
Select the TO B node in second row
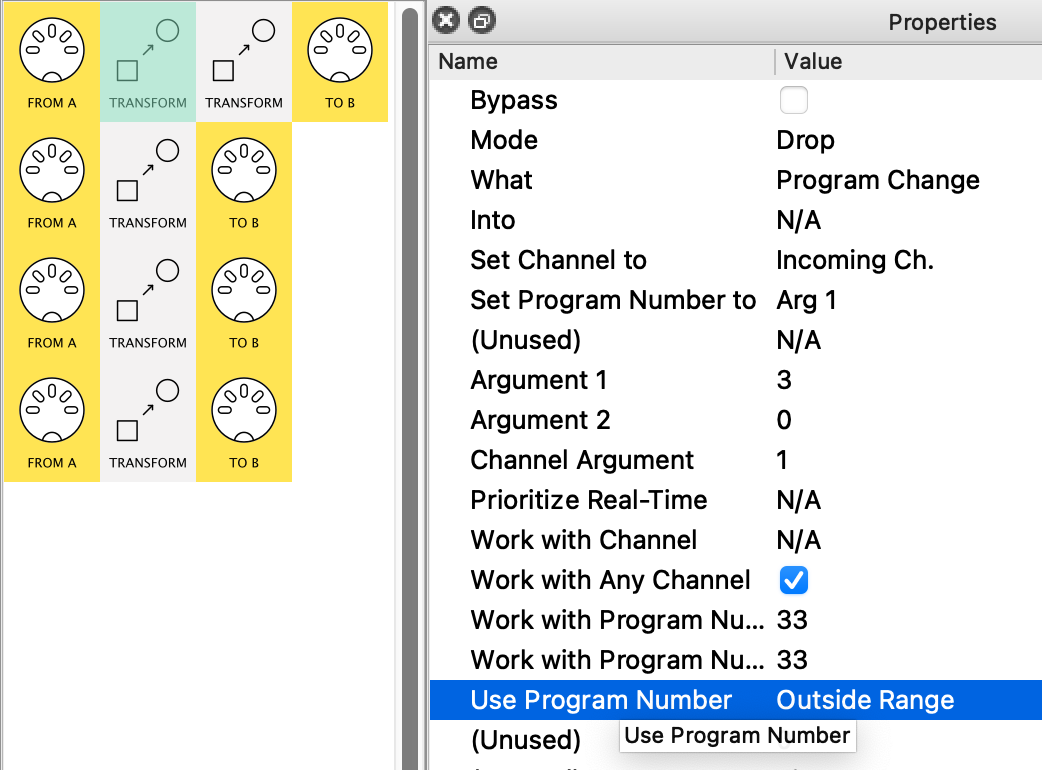(x=243, y=181)
